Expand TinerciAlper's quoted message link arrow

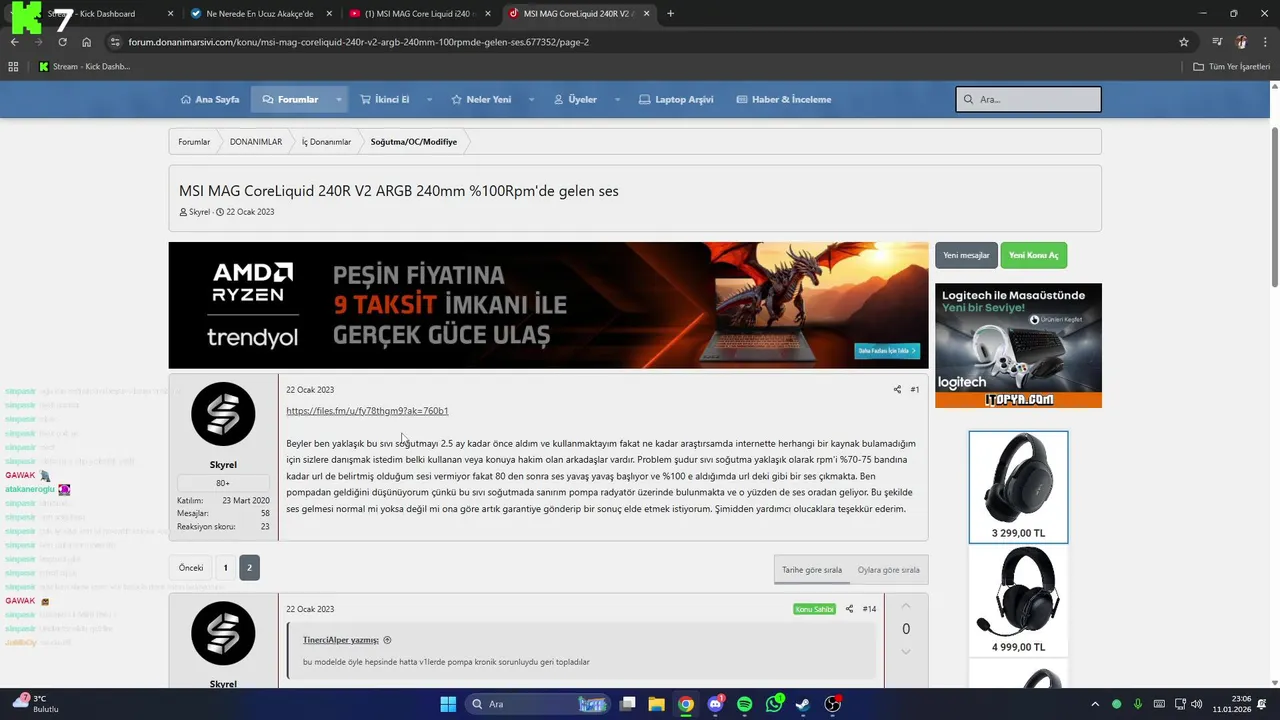click(387, 640)
